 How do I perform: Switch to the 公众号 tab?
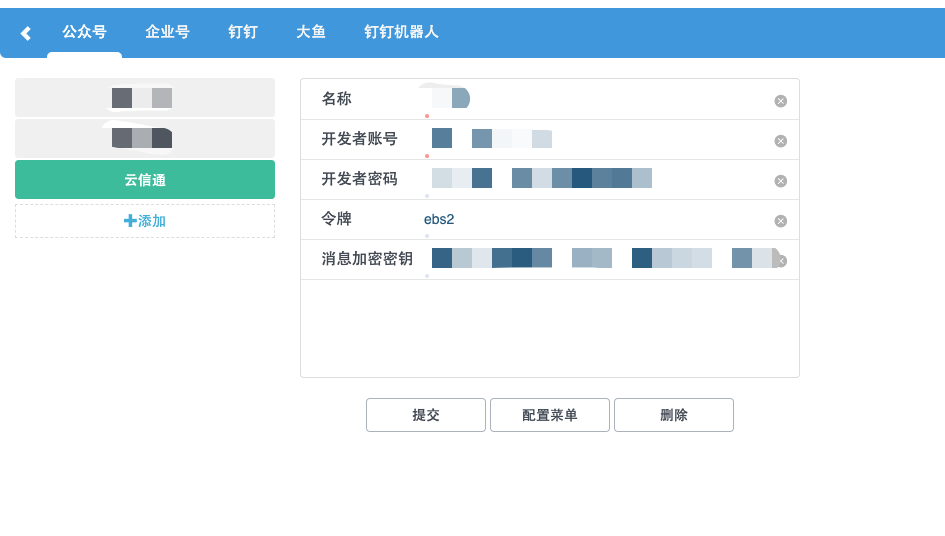coord(84,32)
